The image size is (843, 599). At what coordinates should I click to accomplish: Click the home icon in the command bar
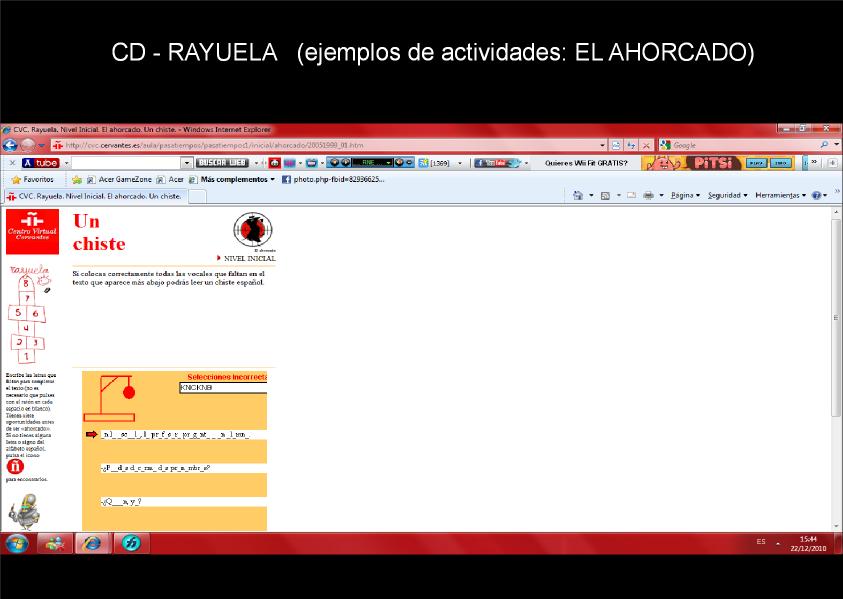click(x=578, y=195)
